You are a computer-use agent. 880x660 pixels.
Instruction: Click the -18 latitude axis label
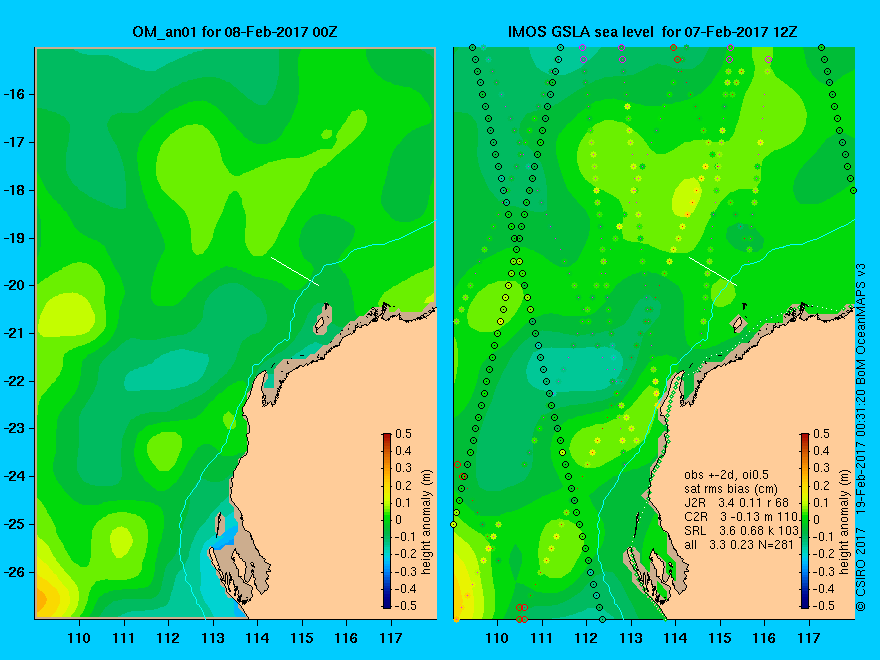[x=13, y=190]
